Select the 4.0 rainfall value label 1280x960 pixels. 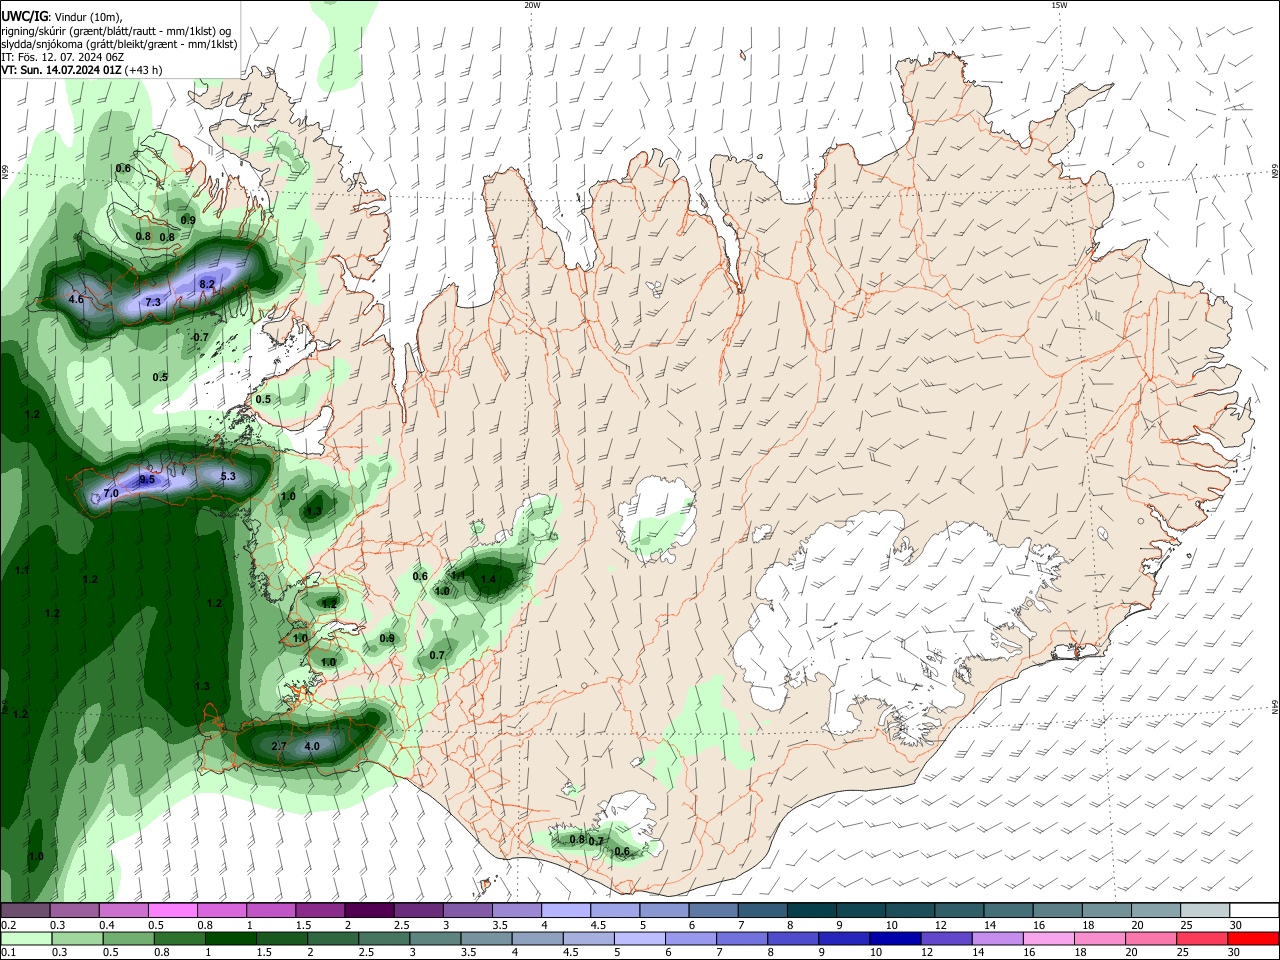[312, 747]
